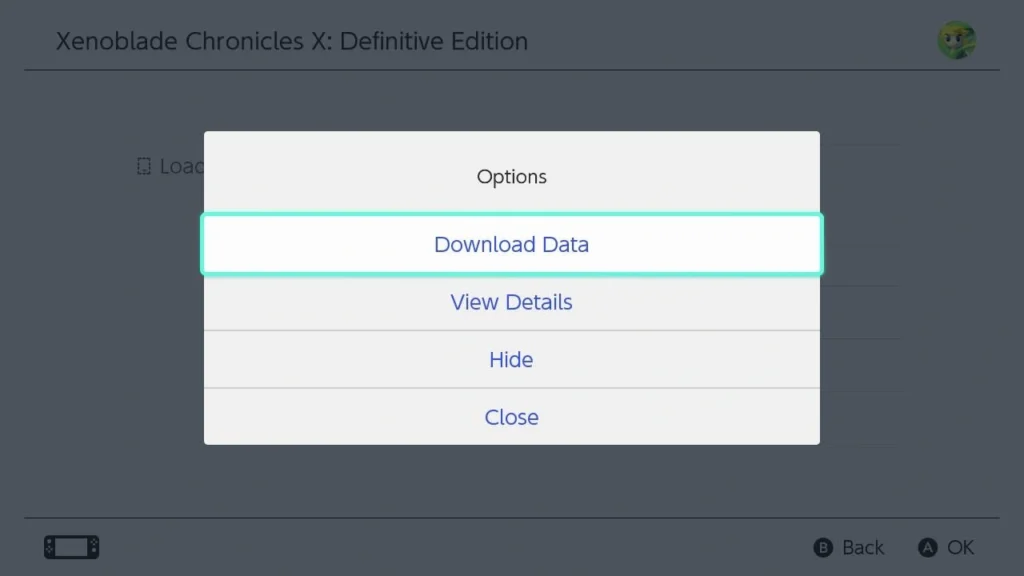Close the Options dialog via Close

(x=511, y=417)
